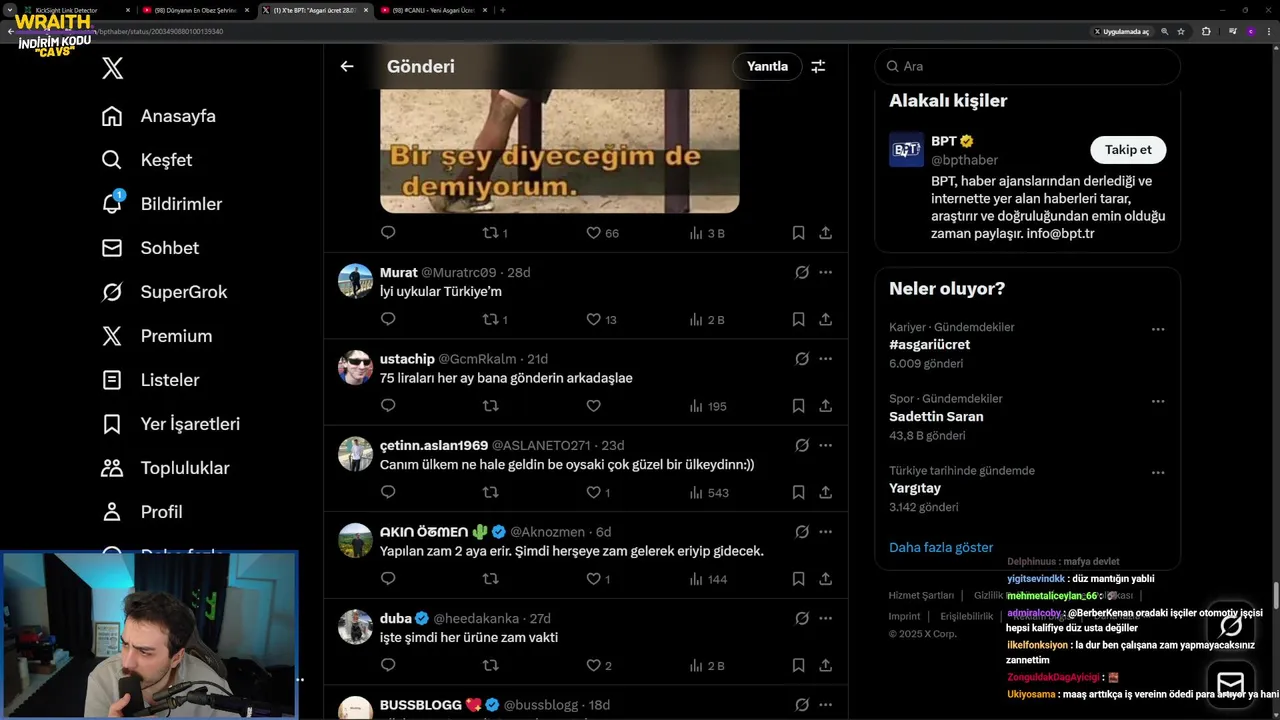Open more options on ustachip's reply
1280x720 pixels.
pyautogui.click(x=826, y=358)
